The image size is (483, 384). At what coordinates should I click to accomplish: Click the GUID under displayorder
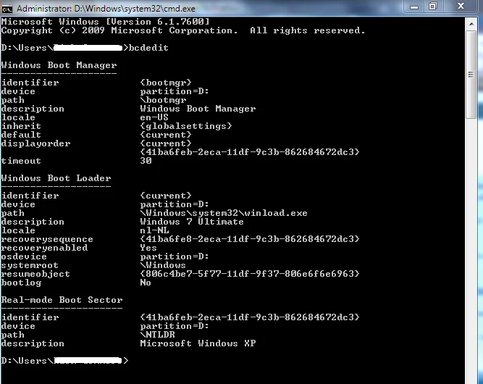(x=250, y=152)
